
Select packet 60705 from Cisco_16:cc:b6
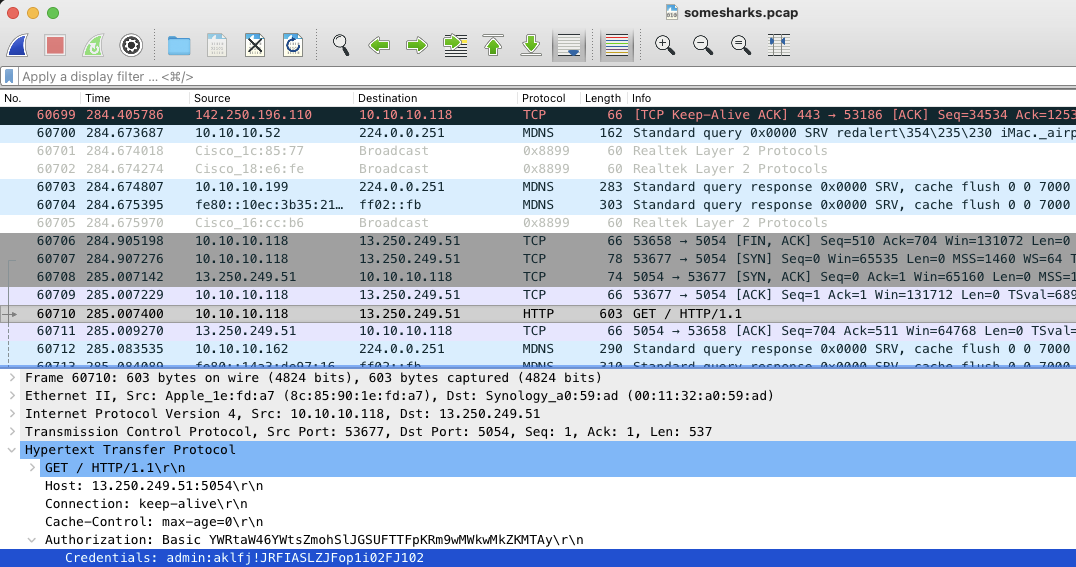(x=538, y=222)
